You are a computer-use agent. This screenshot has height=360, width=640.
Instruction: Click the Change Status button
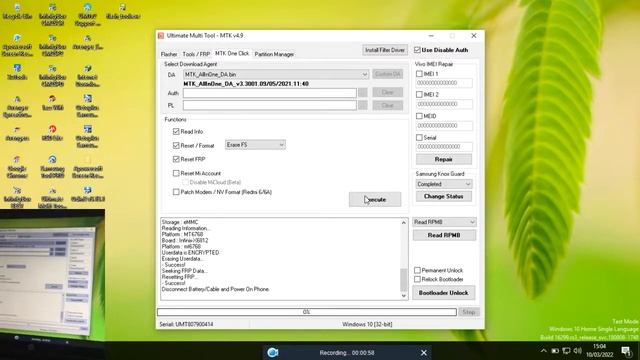(444, 196)
